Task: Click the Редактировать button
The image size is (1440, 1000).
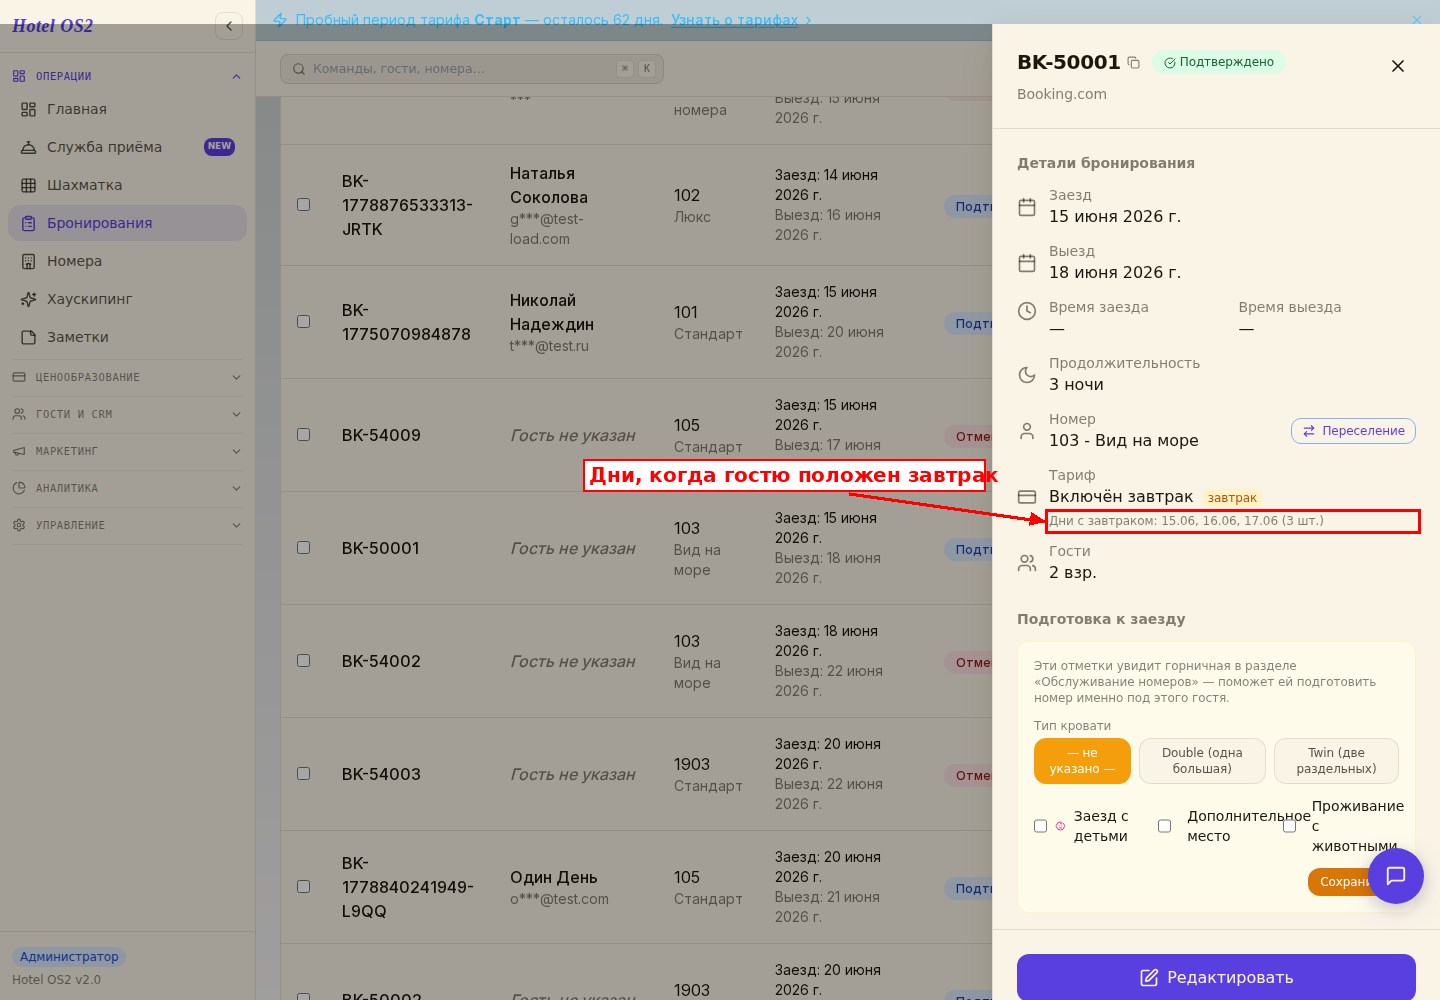Action: click(x=1216, y=977)
